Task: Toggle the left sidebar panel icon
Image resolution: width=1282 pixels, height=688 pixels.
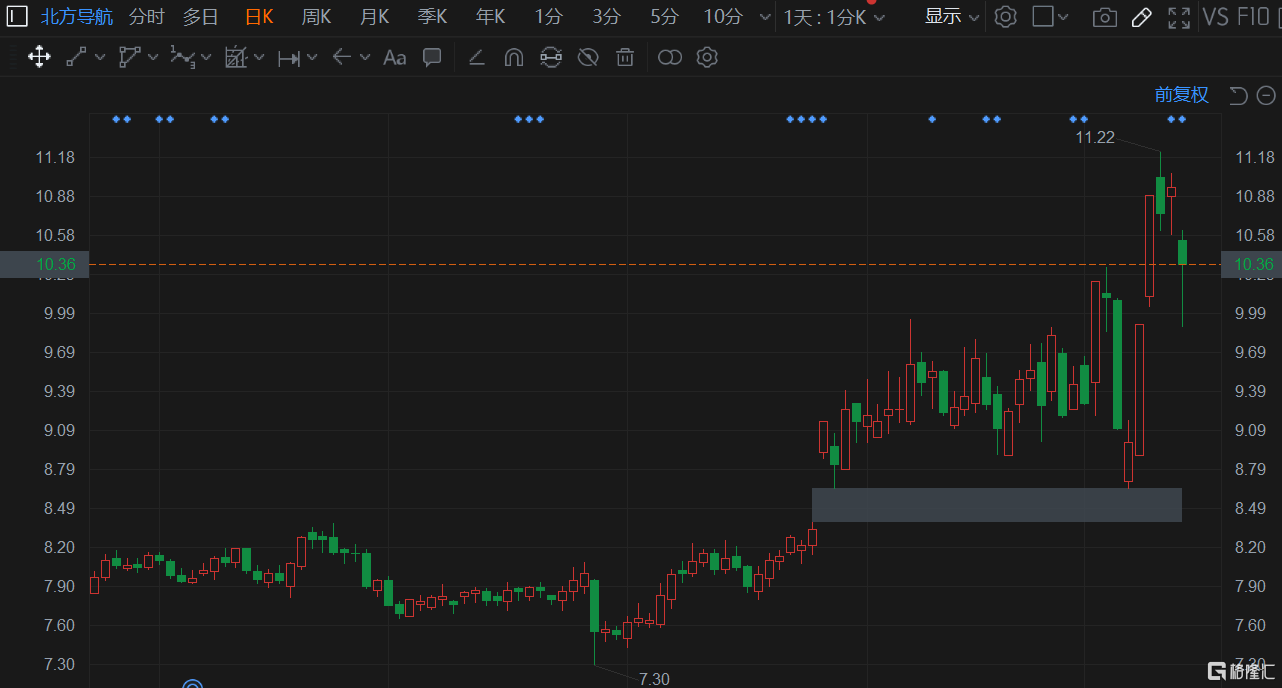Action: coord(17,16)
